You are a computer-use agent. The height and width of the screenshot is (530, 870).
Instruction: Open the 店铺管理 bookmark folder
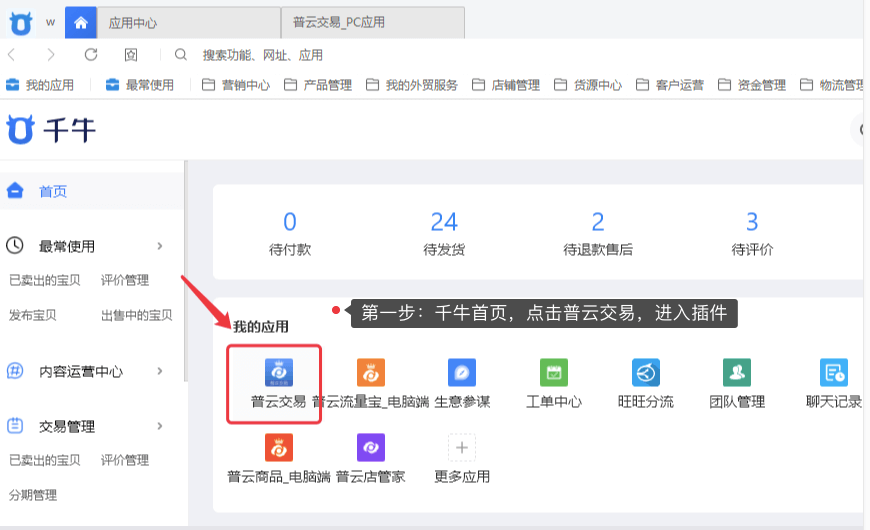505,85
